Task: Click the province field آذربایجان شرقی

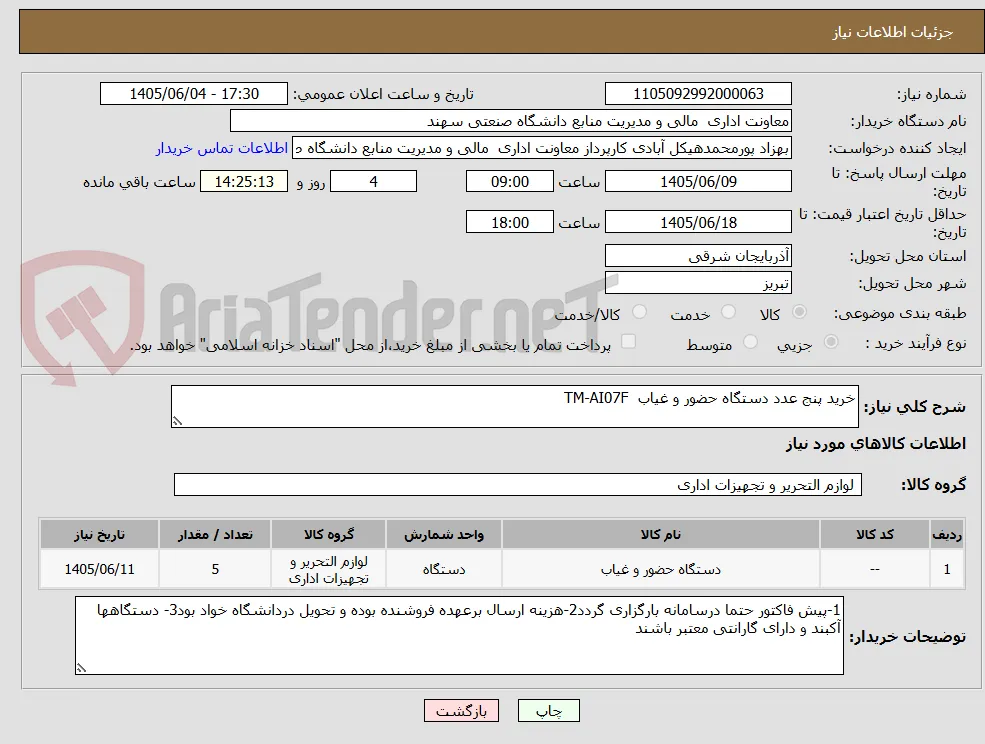Action: 698,256
